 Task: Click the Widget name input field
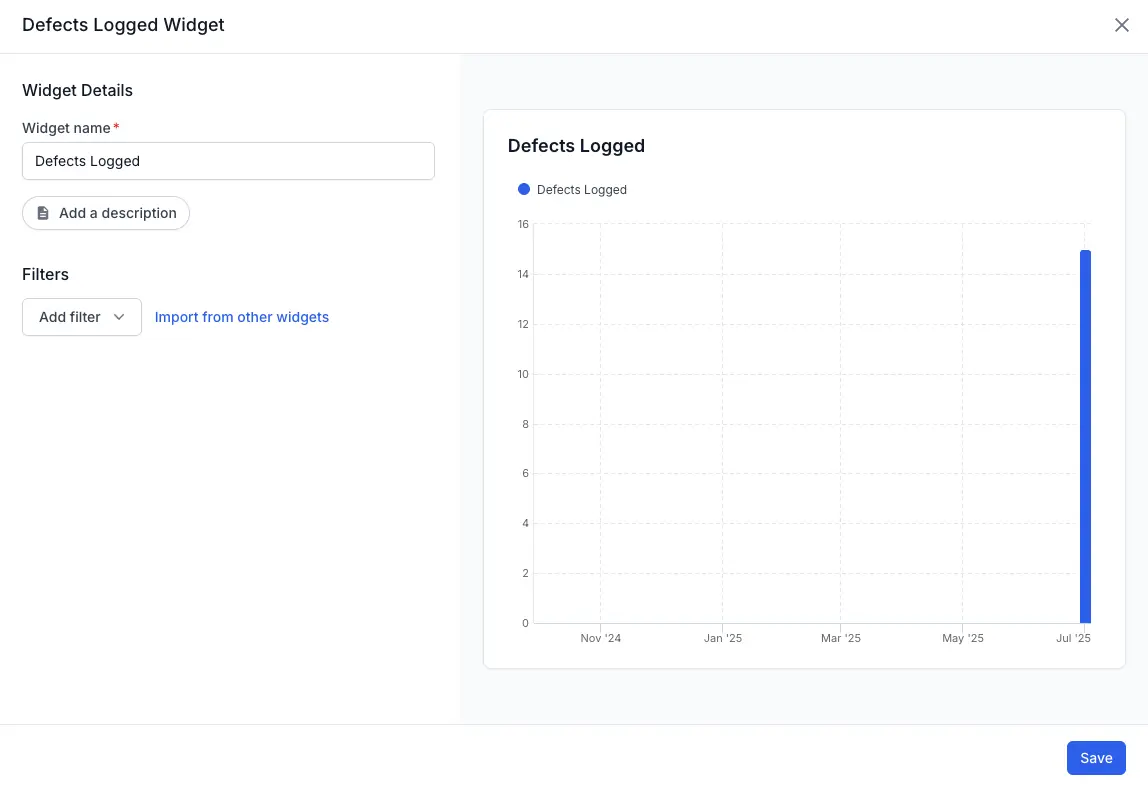tap(228, 161)
